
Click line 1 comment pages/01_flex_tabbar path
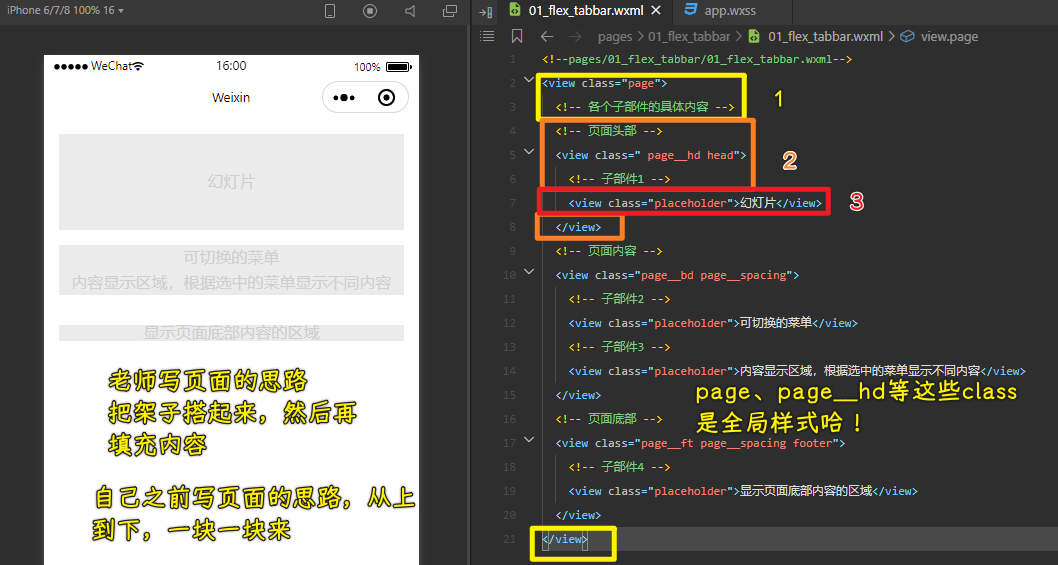coord(697,59)
